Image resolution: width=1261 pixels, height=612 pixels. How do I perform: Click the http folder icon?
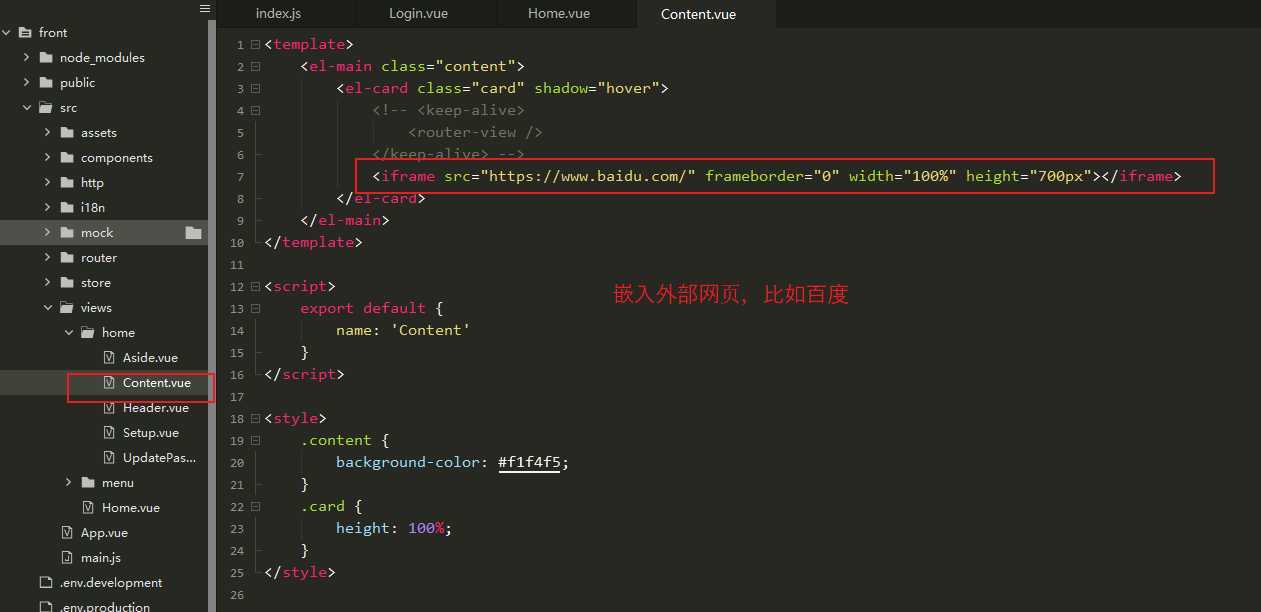click(67, 183)
